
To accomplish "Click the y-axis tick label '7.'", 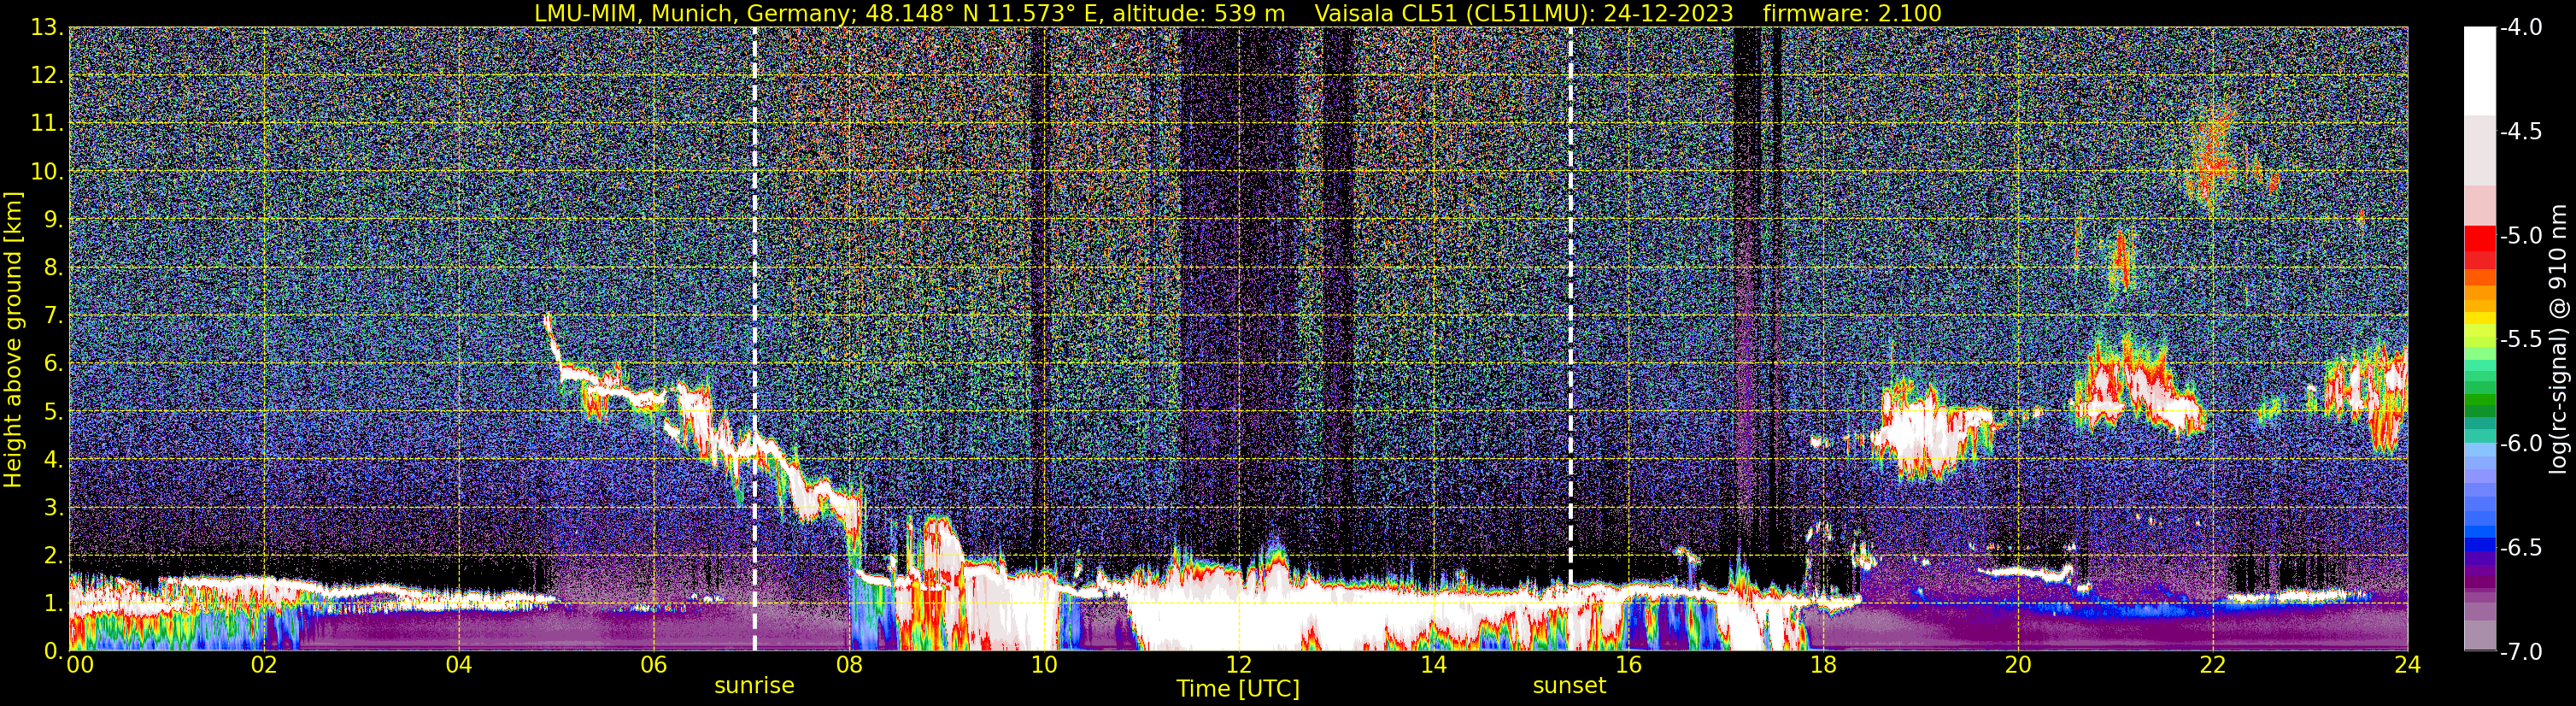I will click(54, 316).
